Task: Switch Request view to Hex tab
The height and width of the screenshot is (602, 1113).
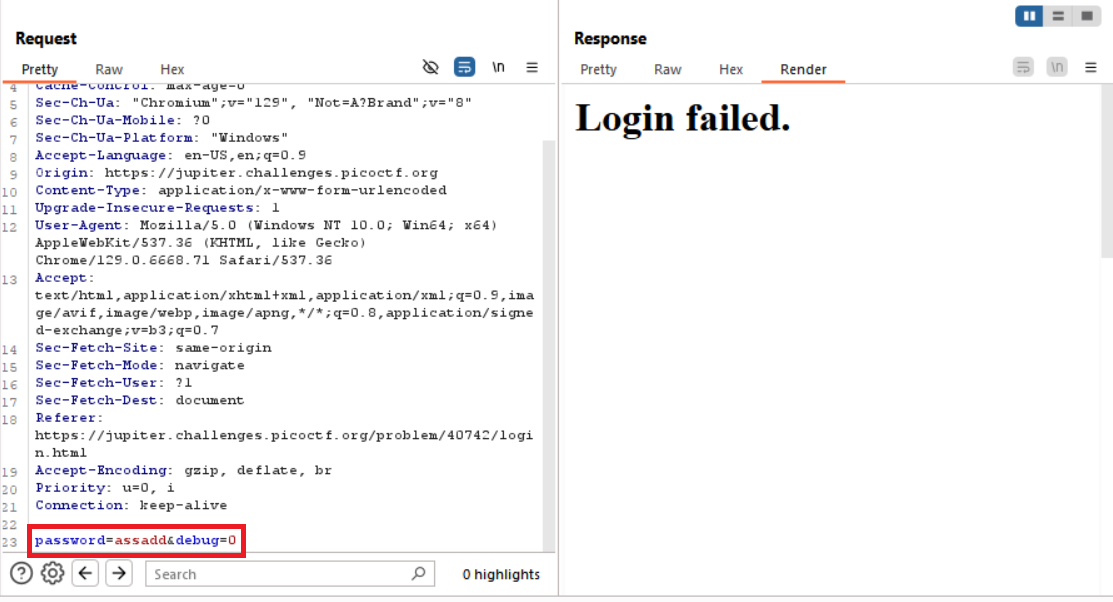Action: pos(172,69)
